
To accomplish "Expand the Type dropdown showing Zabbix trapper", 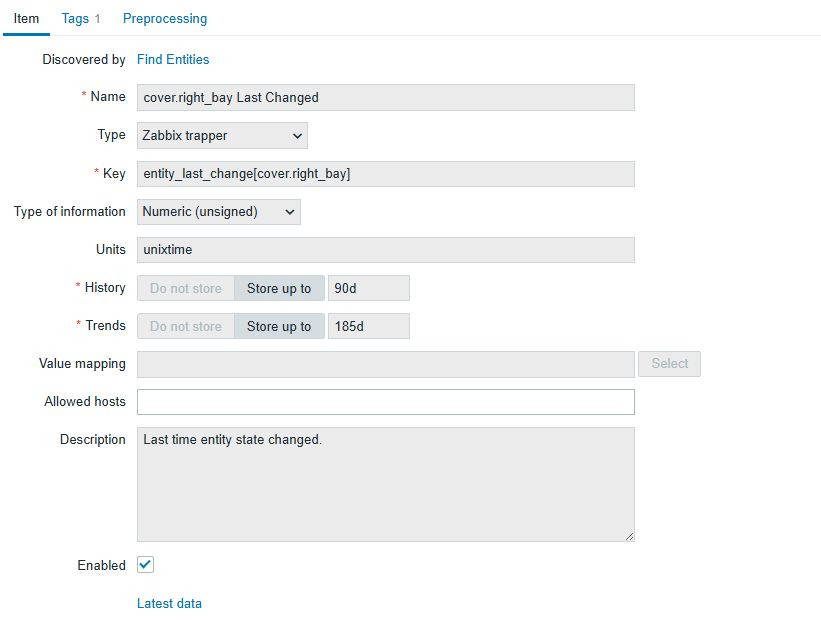I will (x=222, y=135).
